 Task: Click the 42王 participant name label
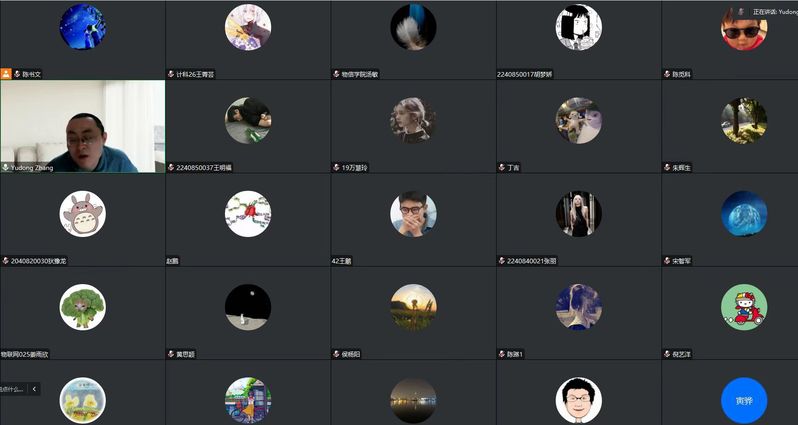tap(342, 261)
